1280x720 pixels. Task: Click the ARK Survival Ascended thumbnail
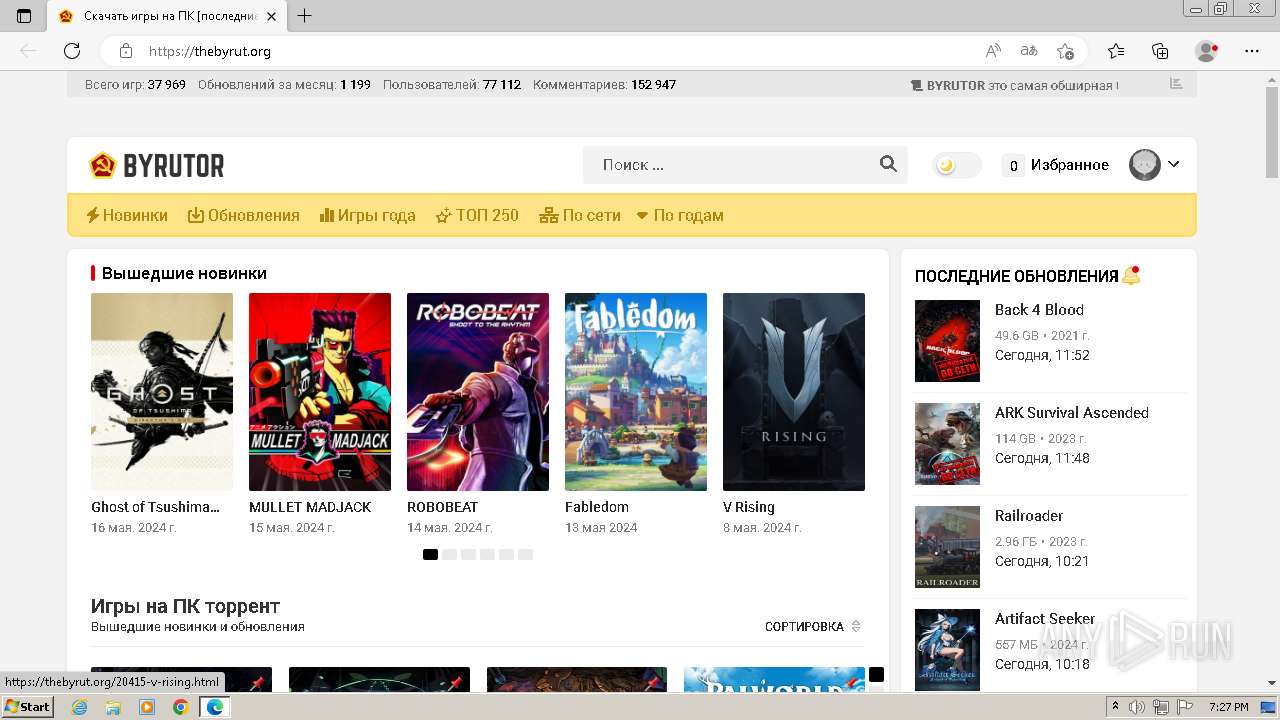coord(947,444)
